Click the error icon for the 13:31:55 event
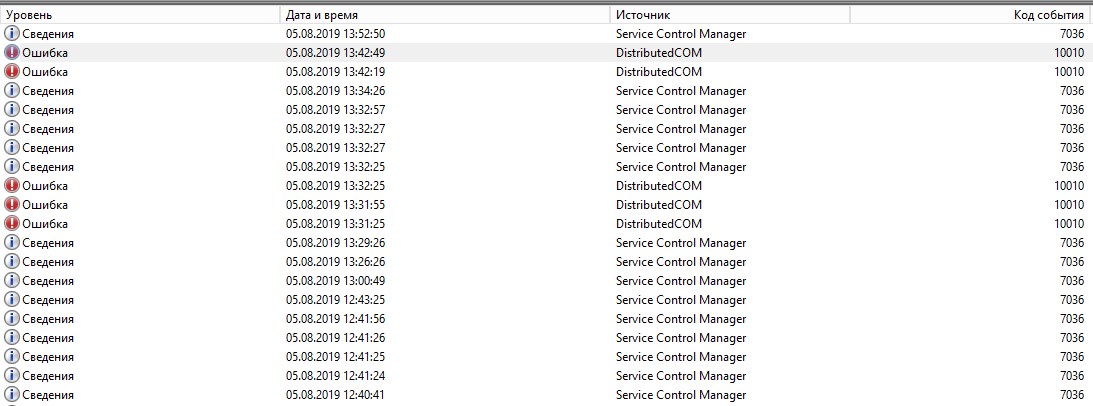 point(12,205)
